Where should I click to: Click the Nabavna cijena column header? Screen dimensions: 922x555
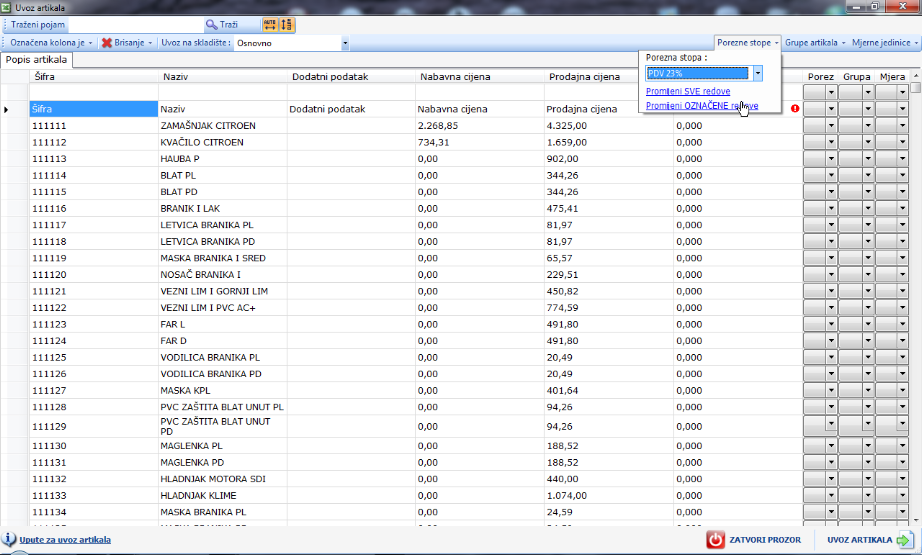480,77
